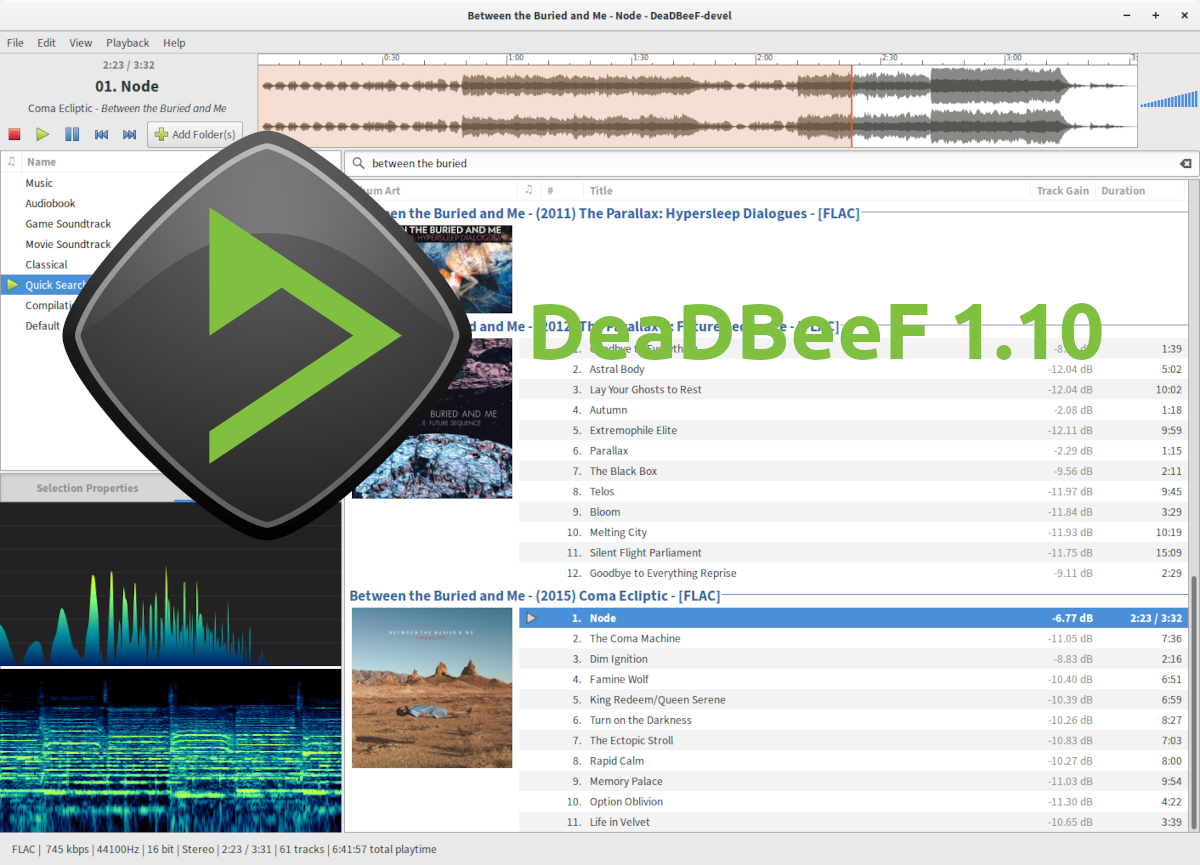The width and height of the screenshot is (1200, 865).
Task: Click the green play icon
Action: (42, 134)
